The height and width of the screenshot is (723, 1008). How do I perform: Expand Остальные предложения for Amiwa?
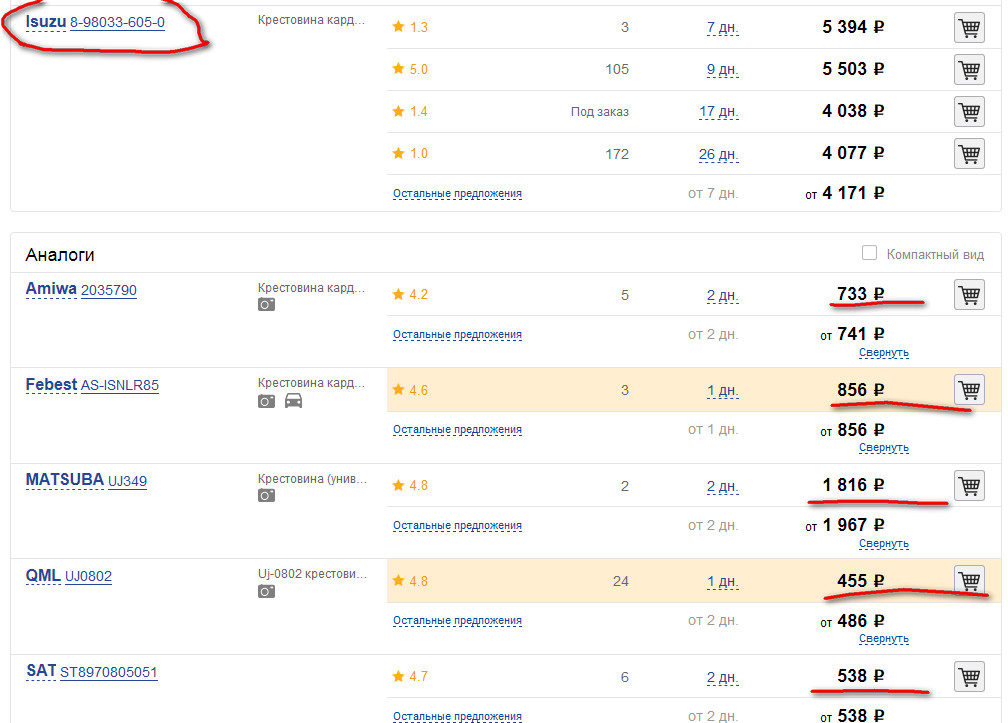pos(457,335)
